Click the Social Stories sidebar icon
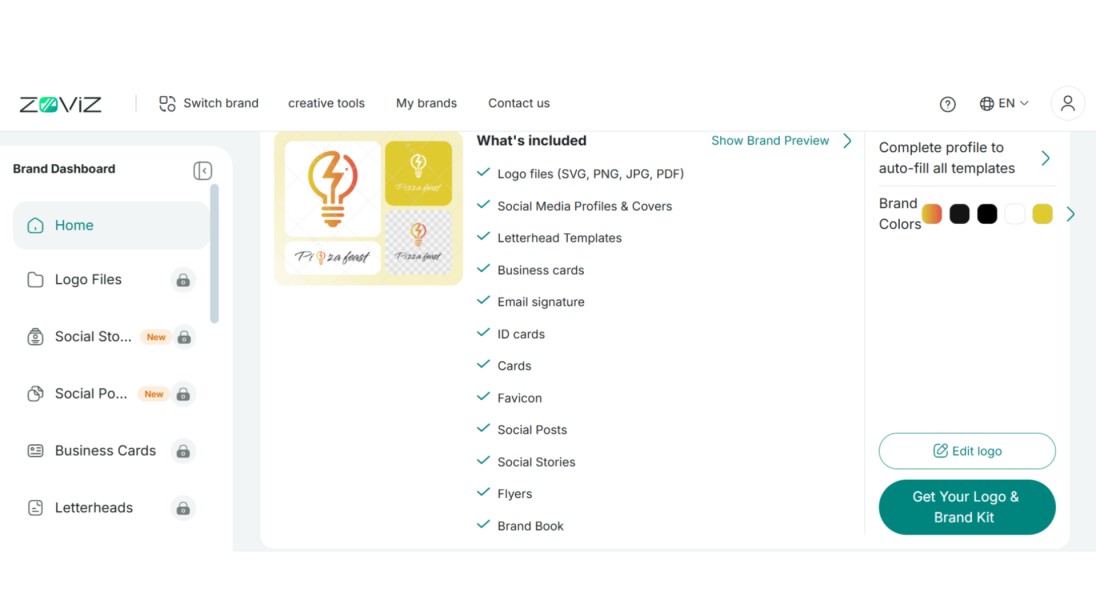This screenshot has width=1096, height=616. (35, 337)
